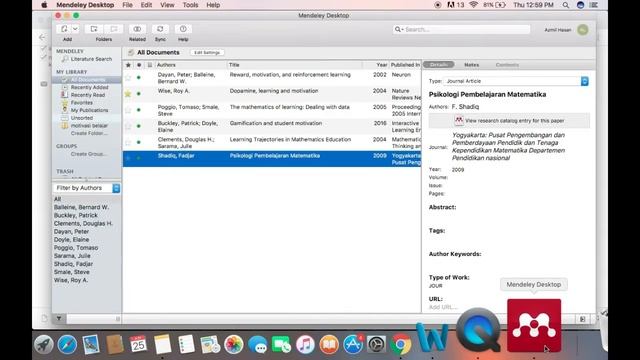Click Create Folder... in the sidebar
Image resolution: width=640 pixels, height=360 pixels.
89,133
